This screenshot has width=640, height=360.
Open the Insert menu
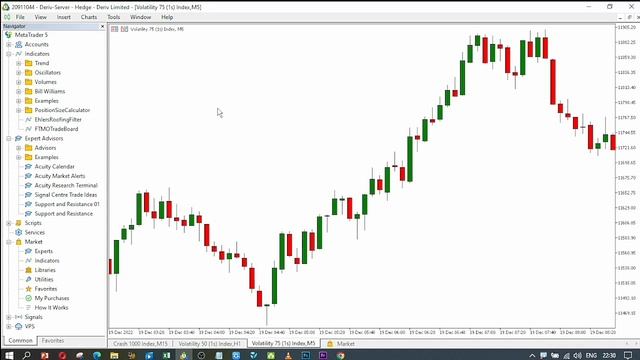[x=64, y=17]
